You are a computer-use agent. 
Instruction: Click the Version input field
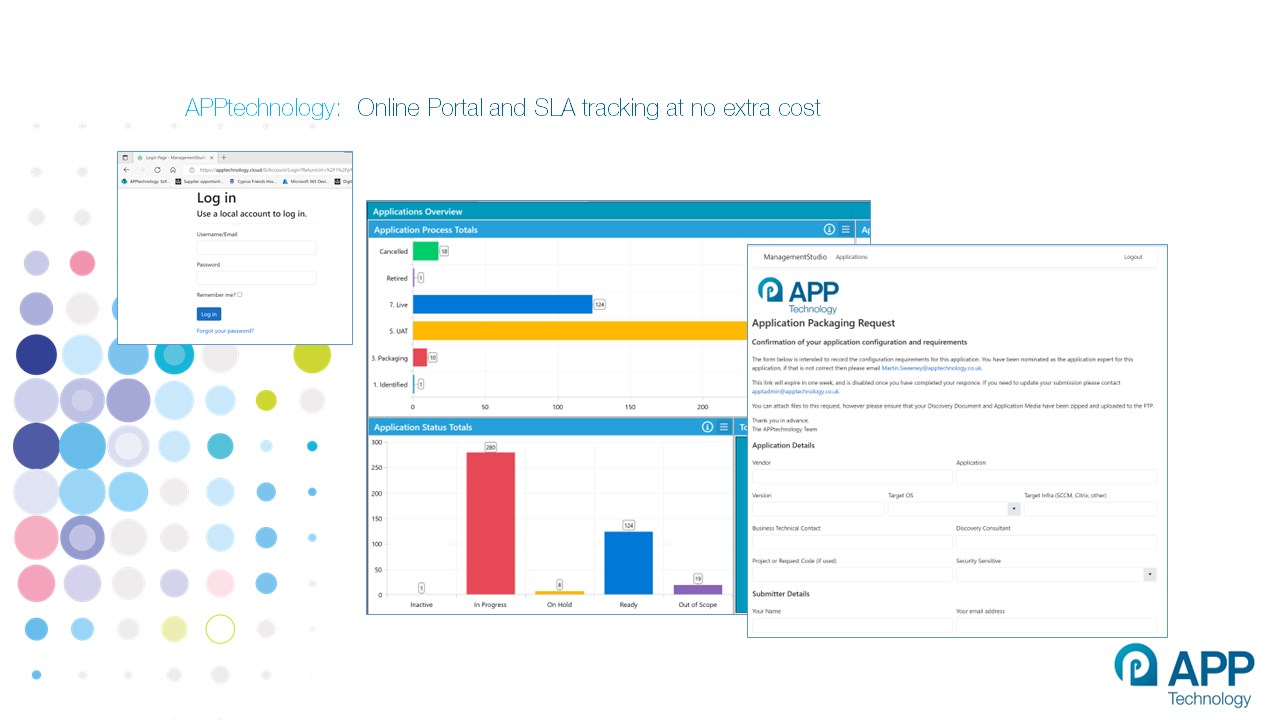tap(818, 509)
